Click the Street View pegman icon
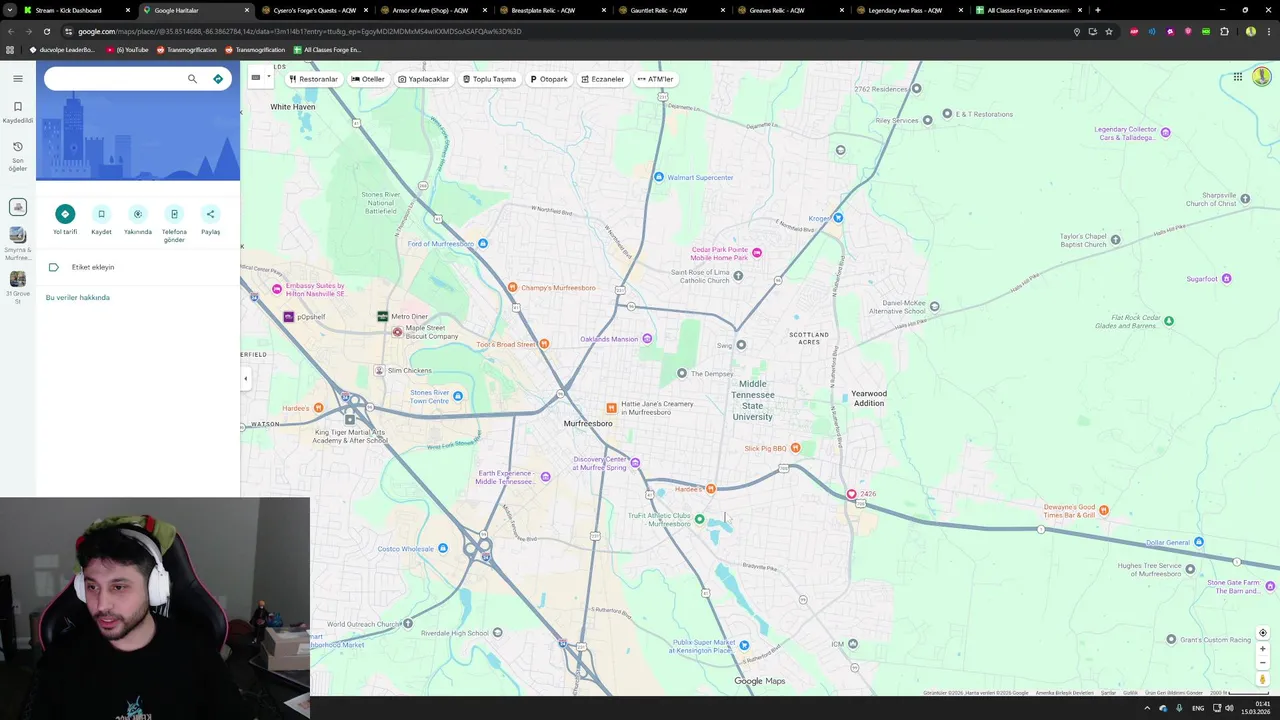Screen dimensions: 1280x720 (x=1262, y=680)
